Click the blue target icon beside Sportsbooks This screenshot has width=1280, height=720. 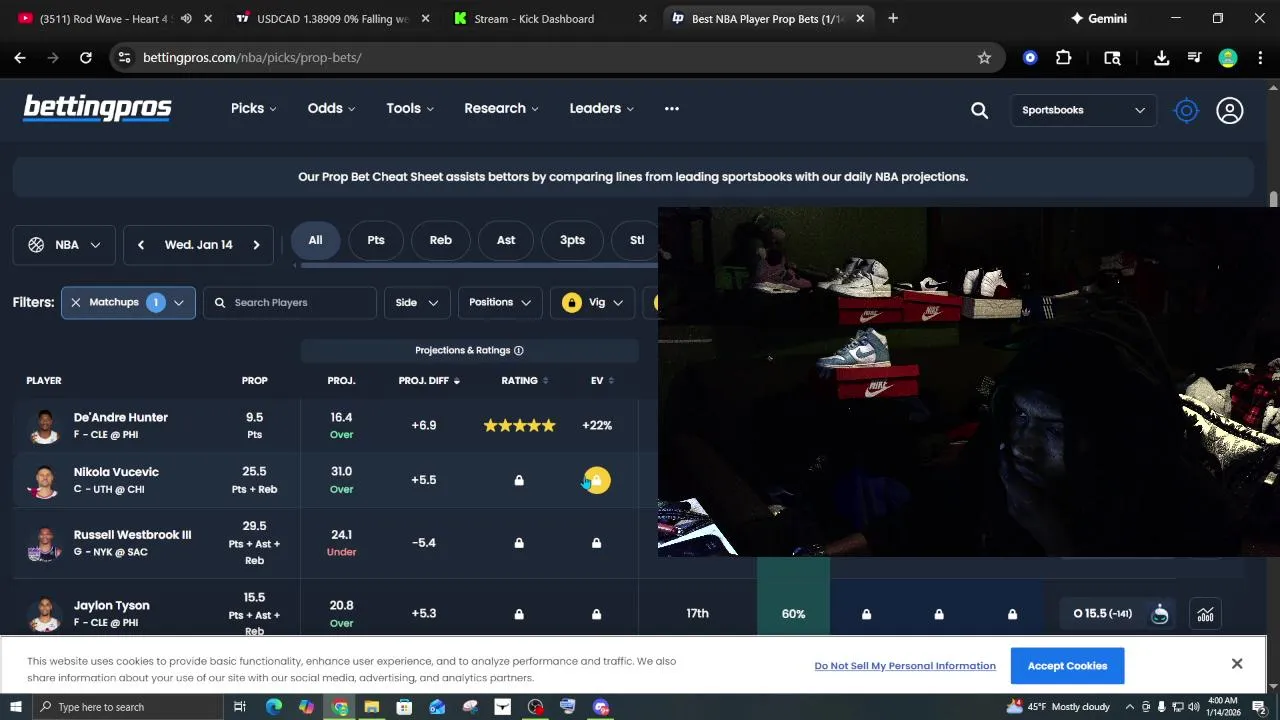click(1186, 110)
